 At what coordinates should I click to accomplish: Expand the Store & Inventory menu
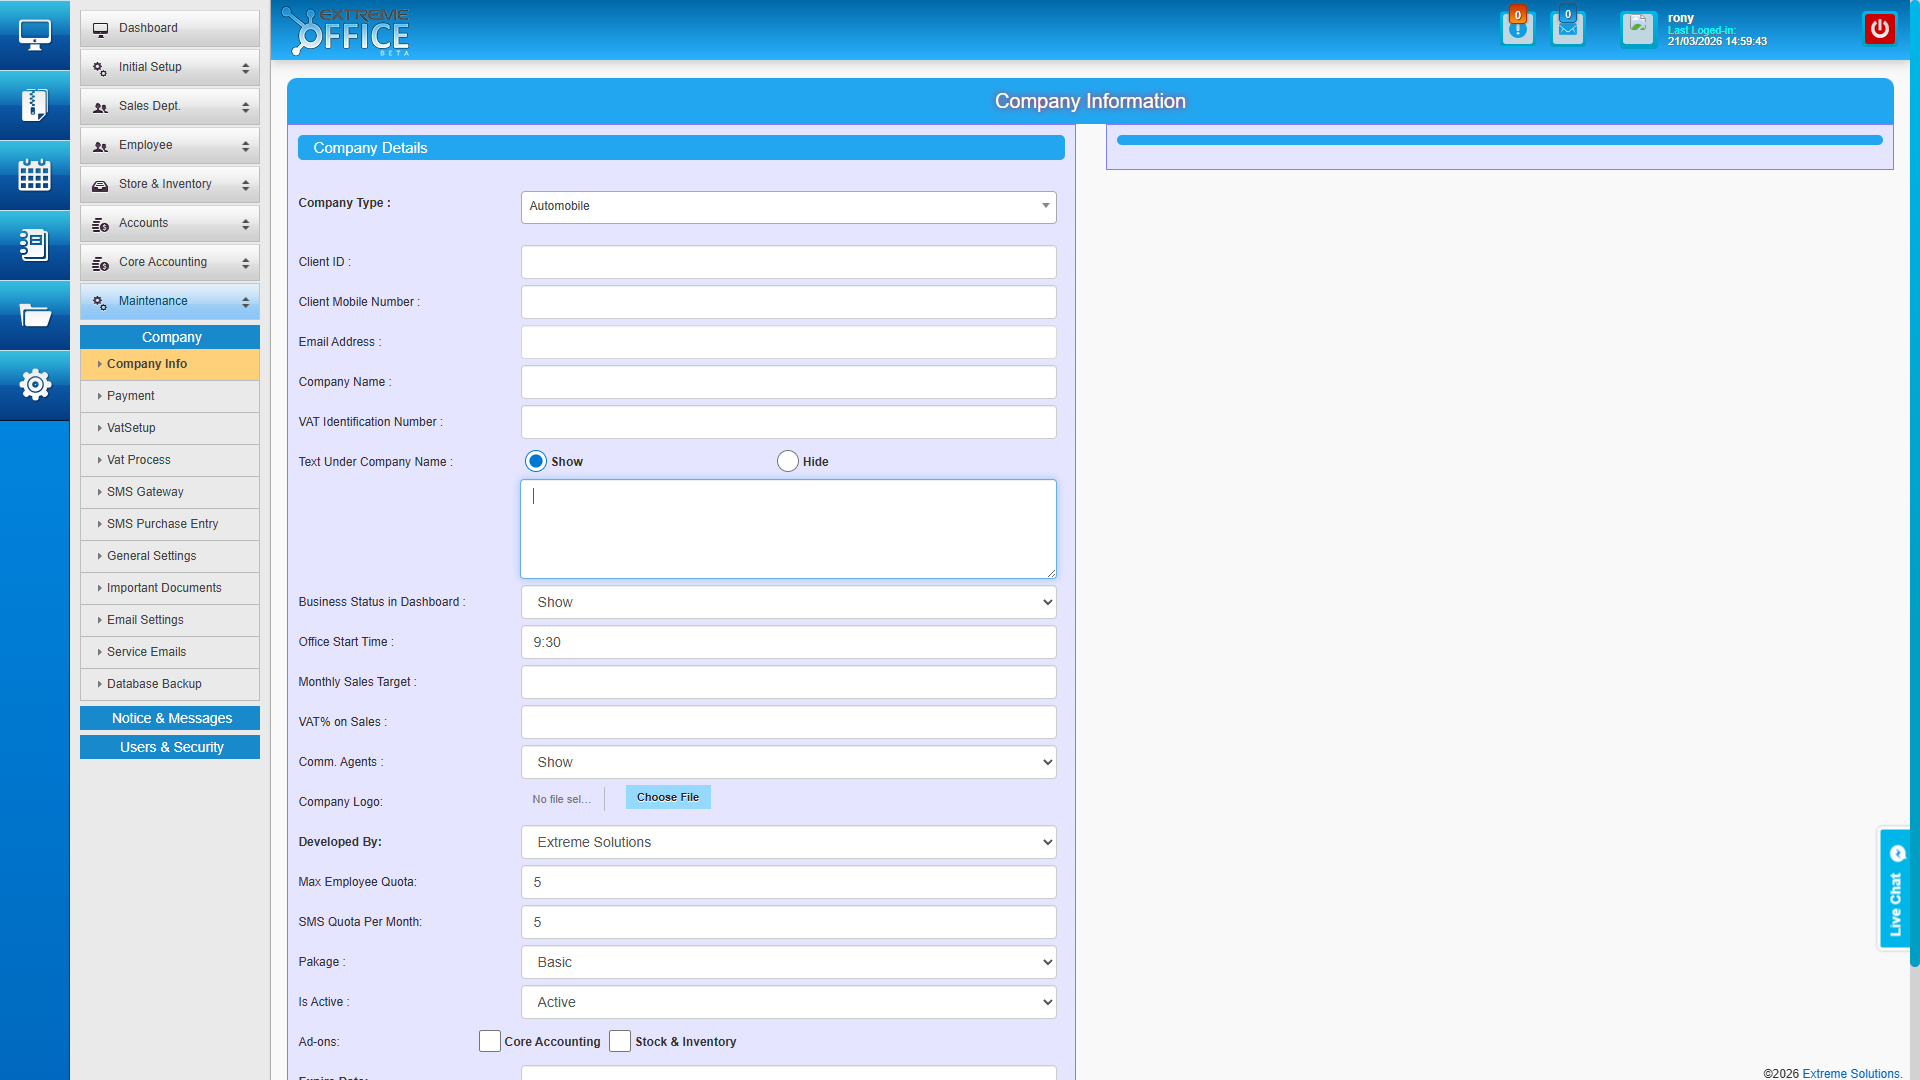click(x=169, y=184)
